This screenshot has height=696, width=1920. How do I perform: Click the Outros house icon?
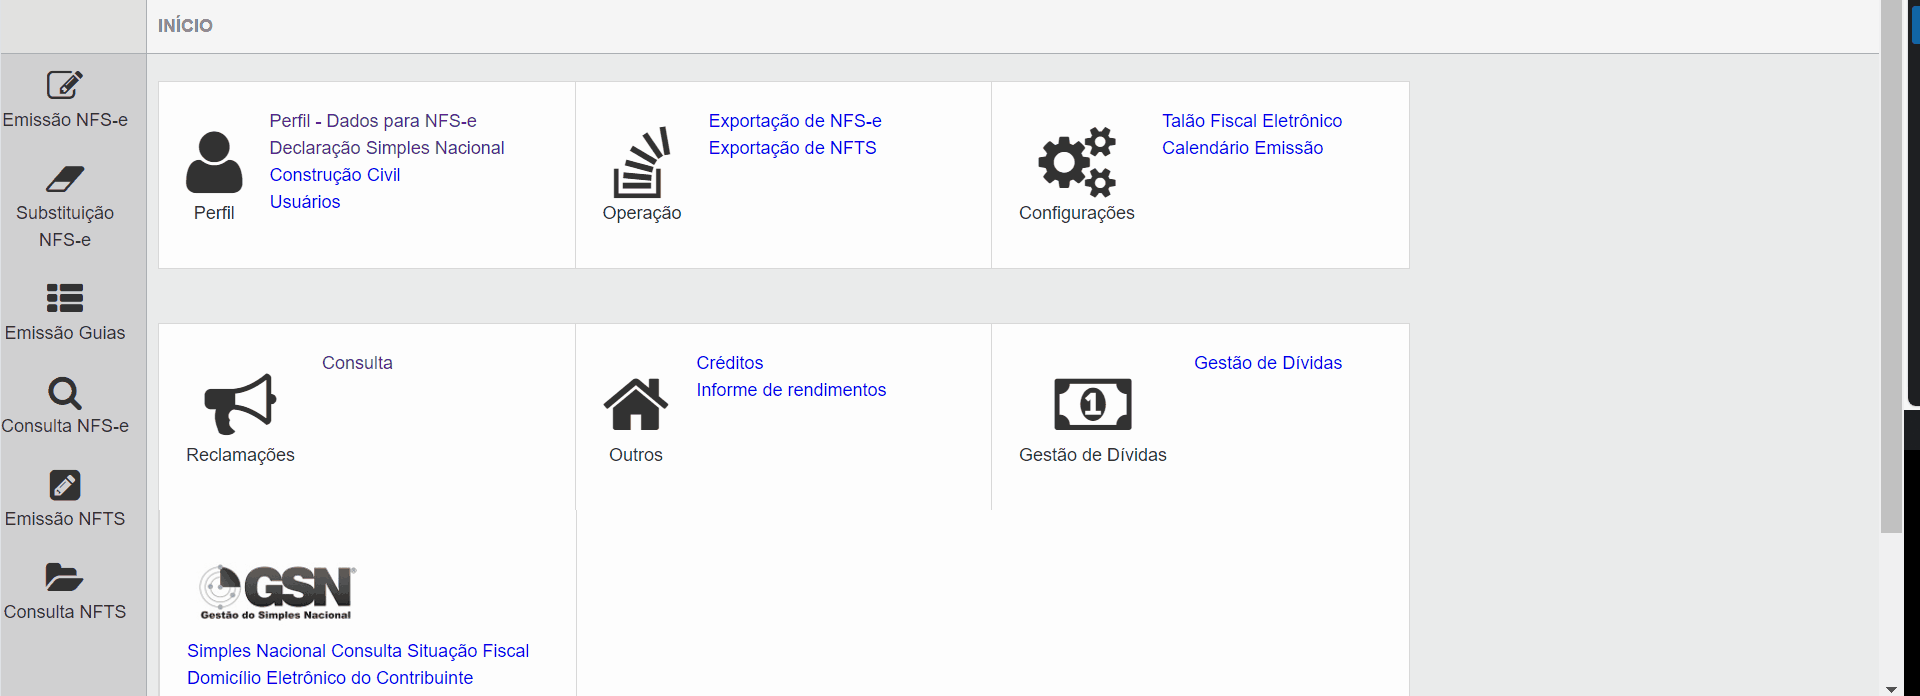click(636, 404)
